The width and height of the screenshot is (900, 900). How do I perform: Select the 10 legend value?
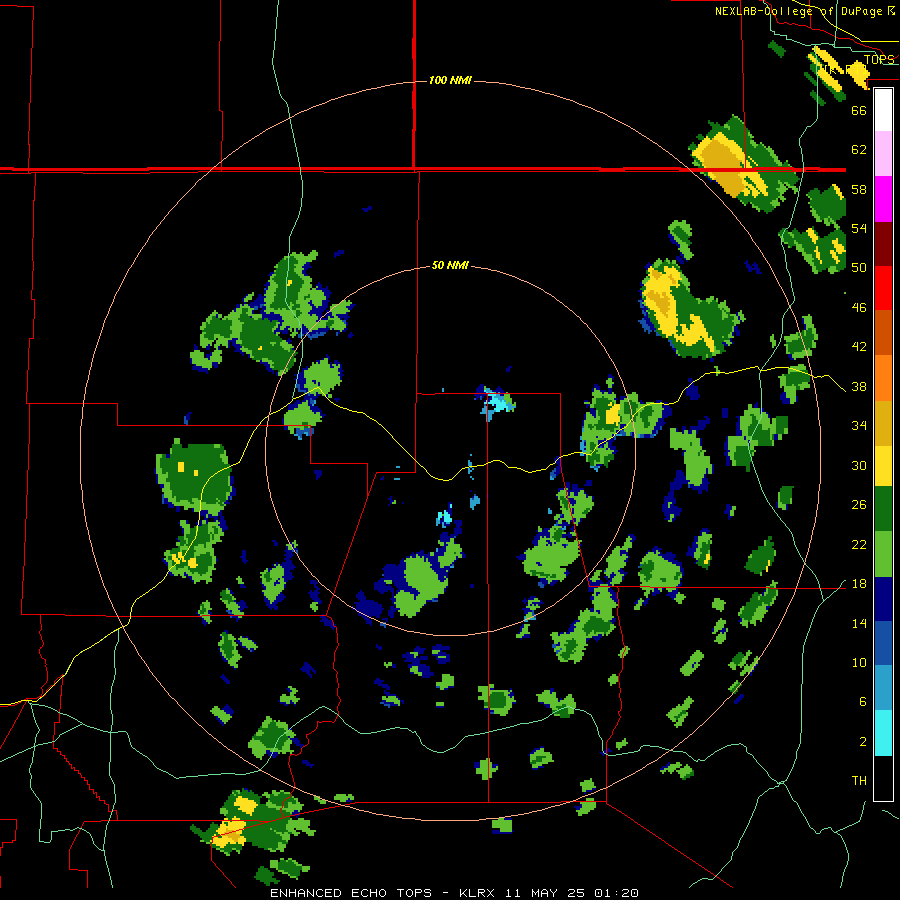[859, 663]
